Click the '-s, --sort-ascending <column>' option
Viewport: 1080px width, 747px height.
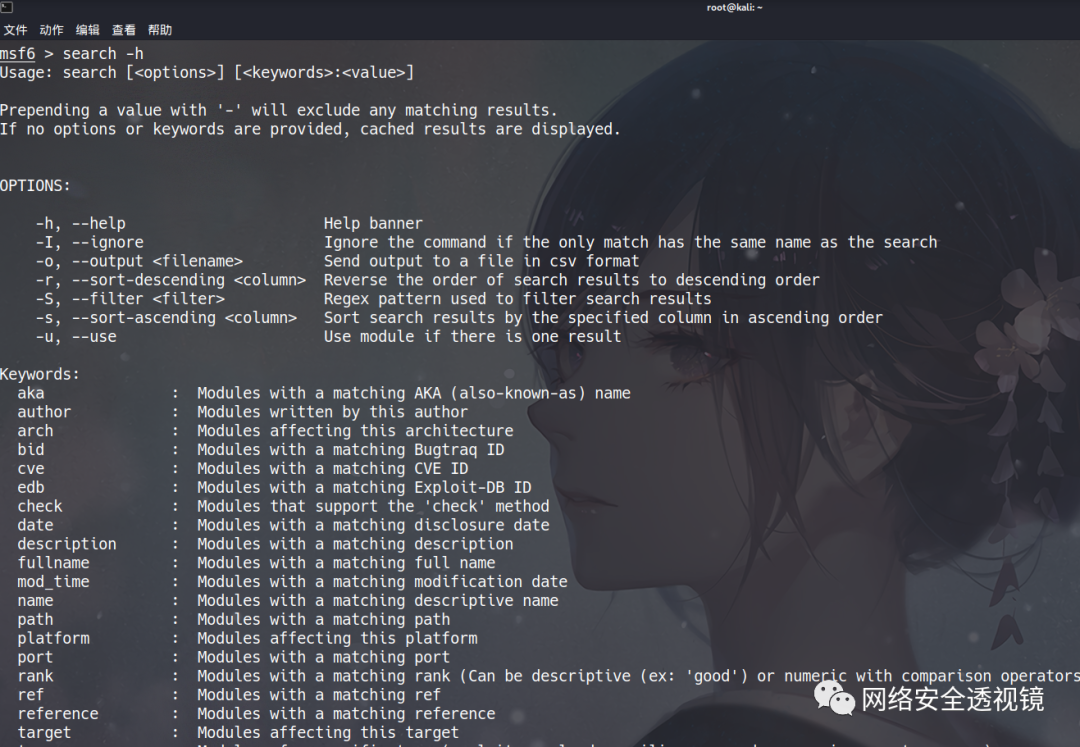[166, 317]
